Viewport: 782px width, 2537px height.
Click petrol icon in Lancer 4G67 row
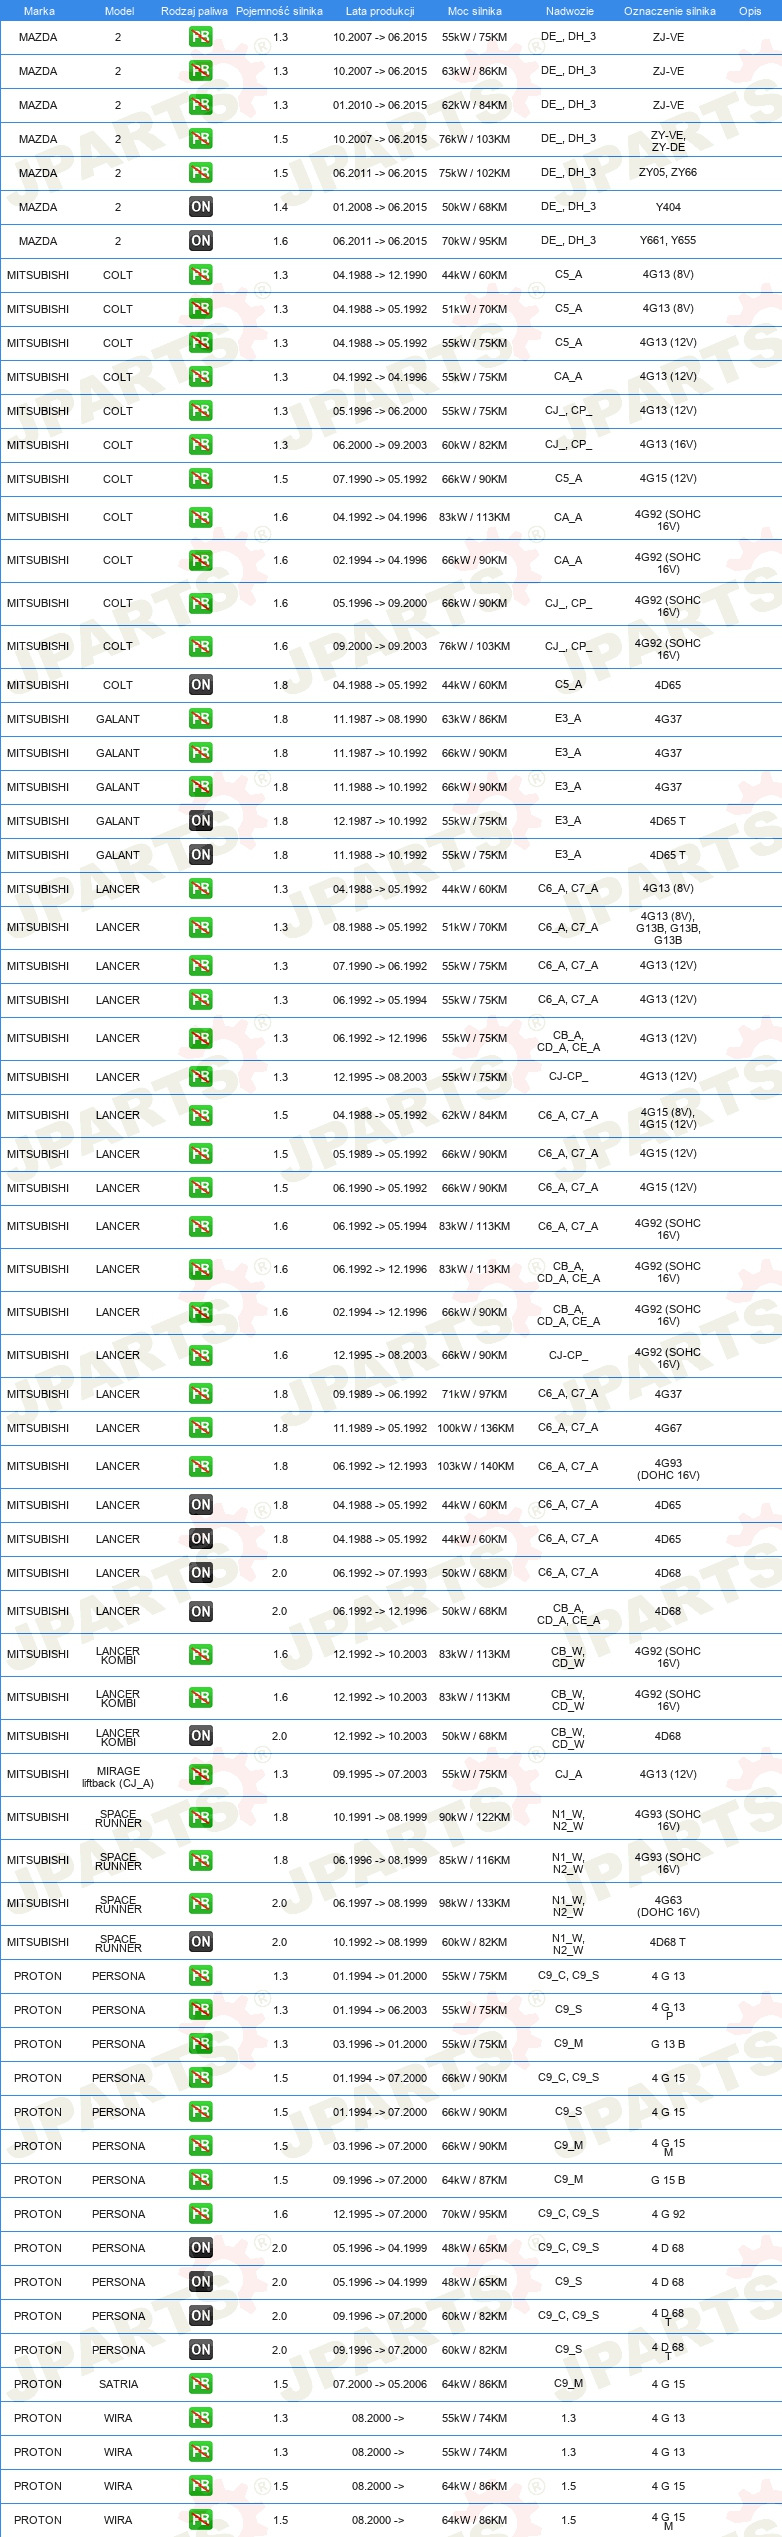(200, 1428)
